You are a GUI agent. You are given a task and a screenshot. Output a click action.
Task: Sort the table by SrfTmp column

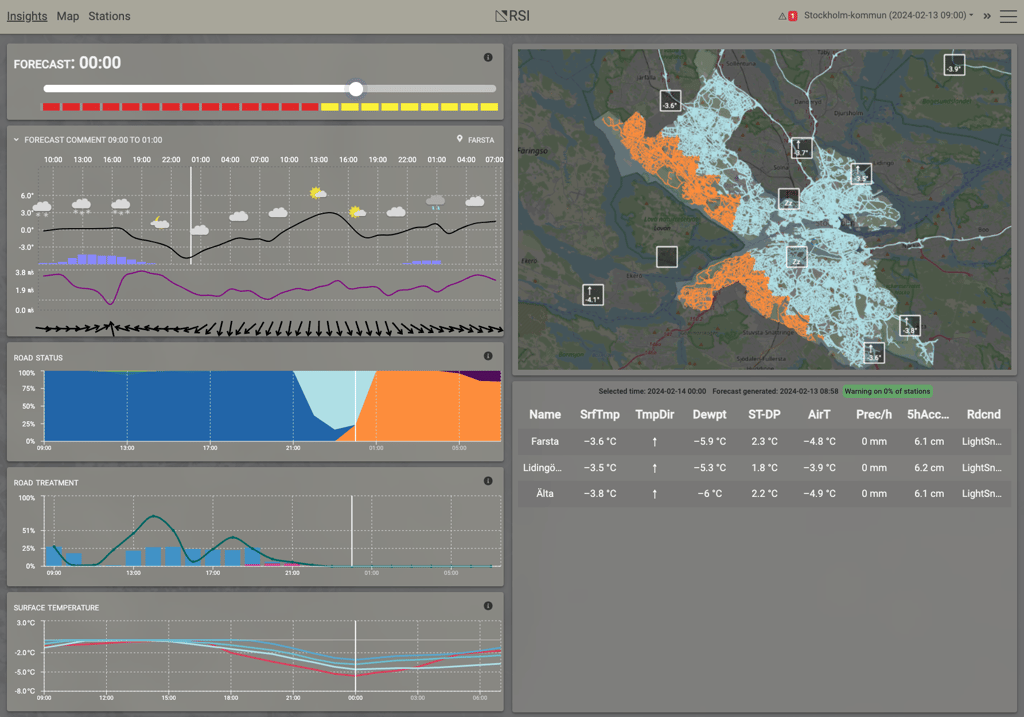[600, 415]
